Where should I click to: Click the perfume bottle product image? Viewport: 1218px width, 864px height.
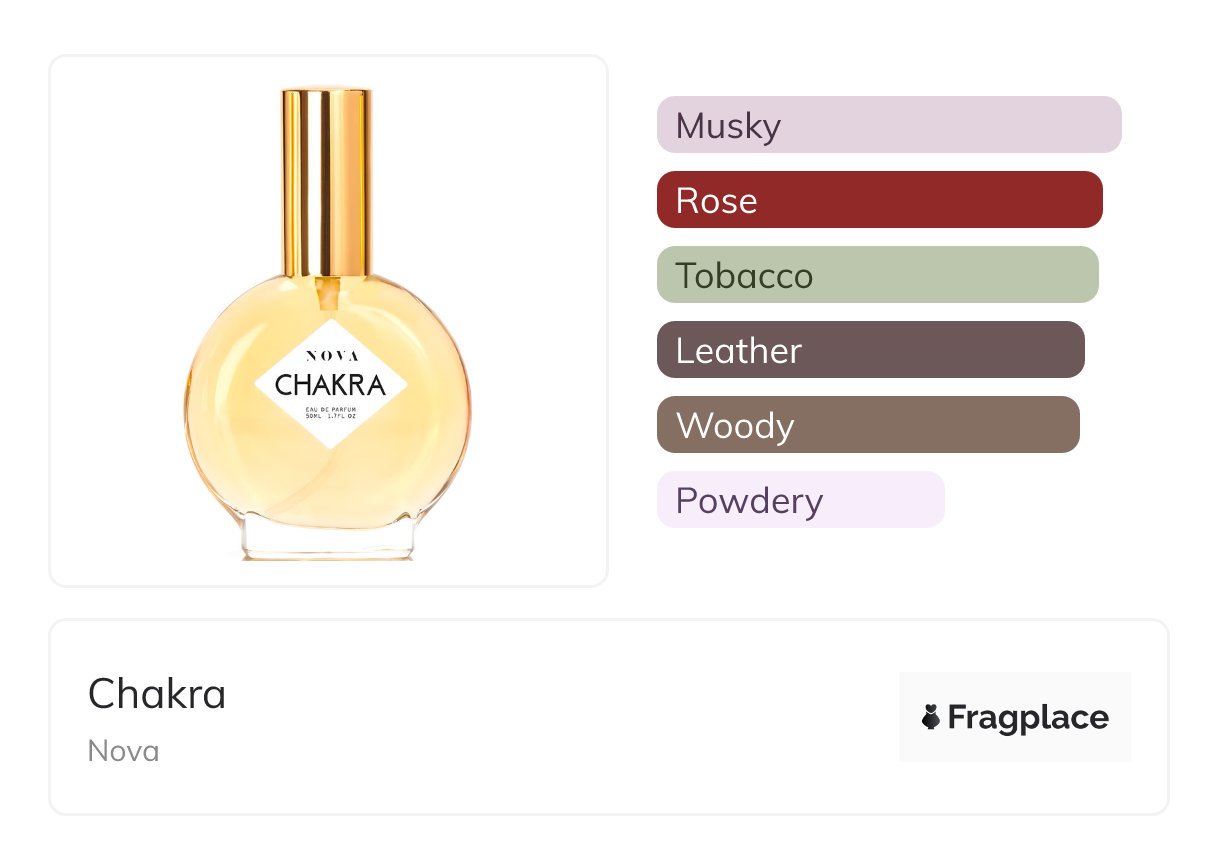(328, 321)
